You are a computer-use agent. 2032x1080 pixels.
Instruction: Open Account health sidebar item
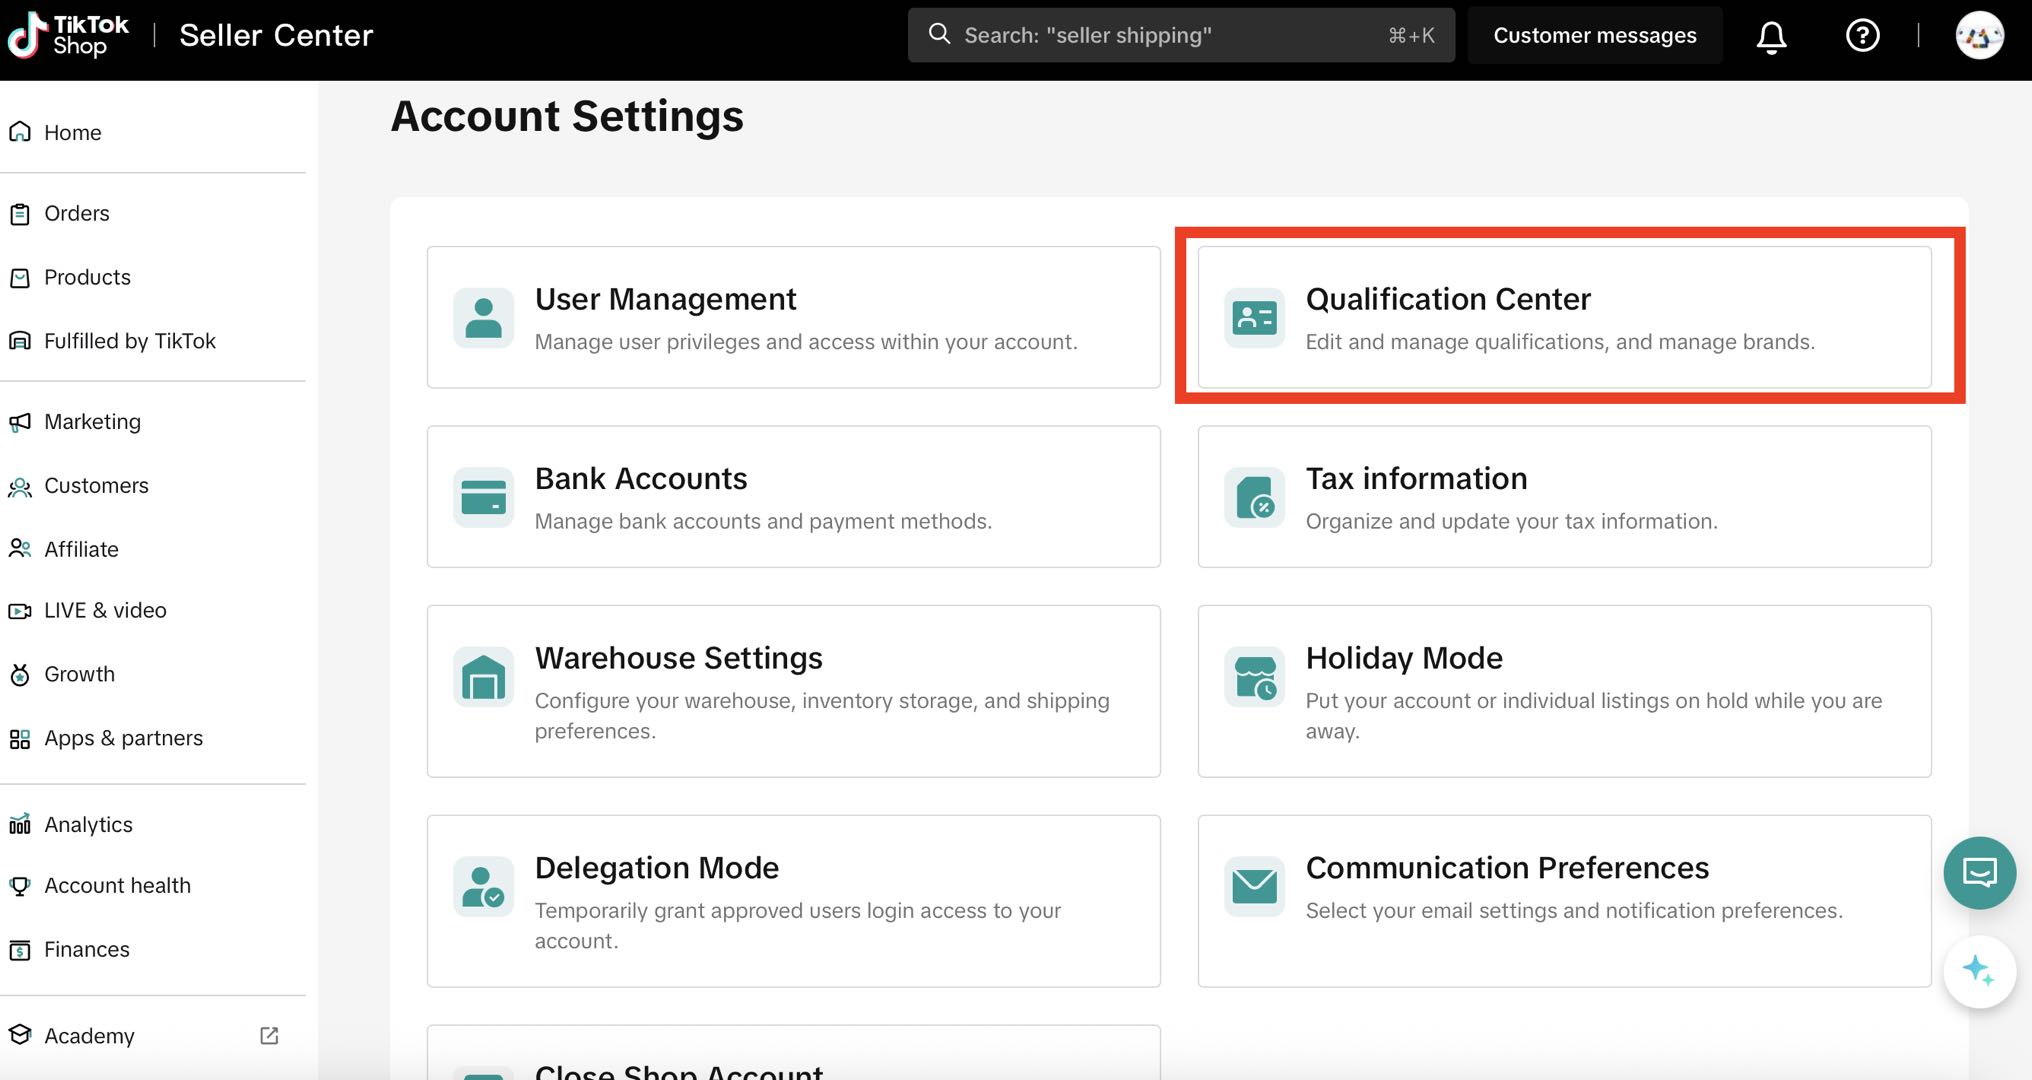(117, 886)
